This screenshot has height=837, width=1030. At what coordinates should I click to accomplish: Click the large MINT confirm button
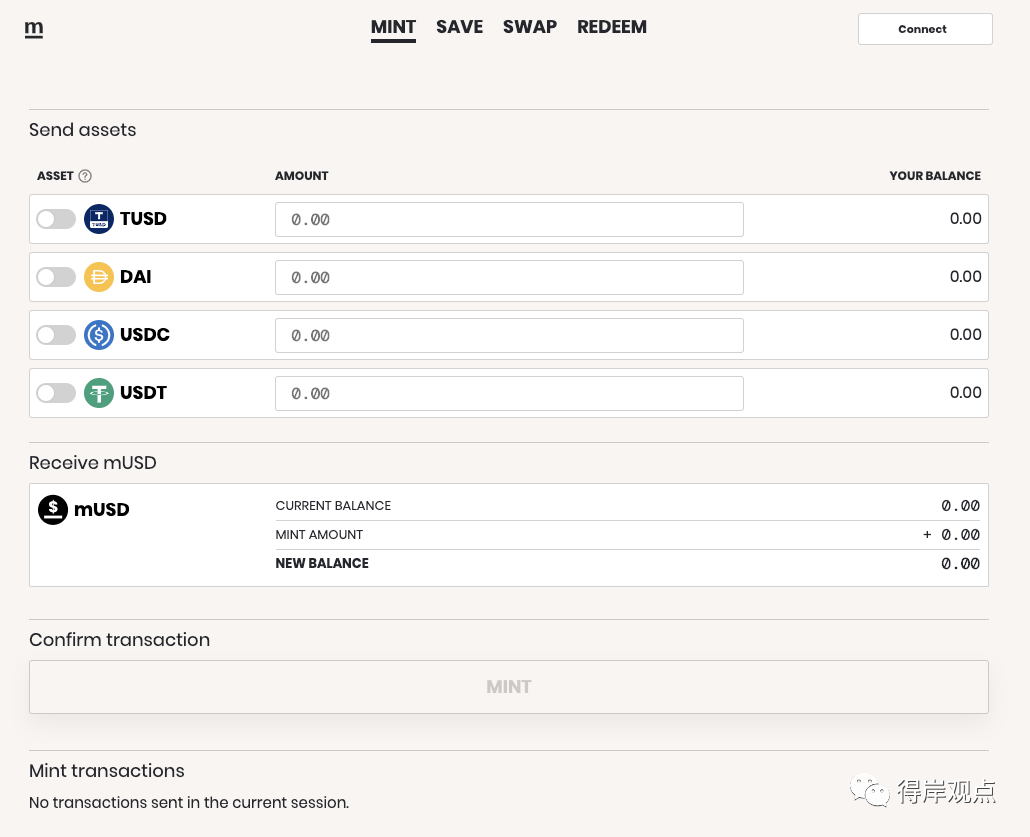pyautogui.click(x=508, y=687)
